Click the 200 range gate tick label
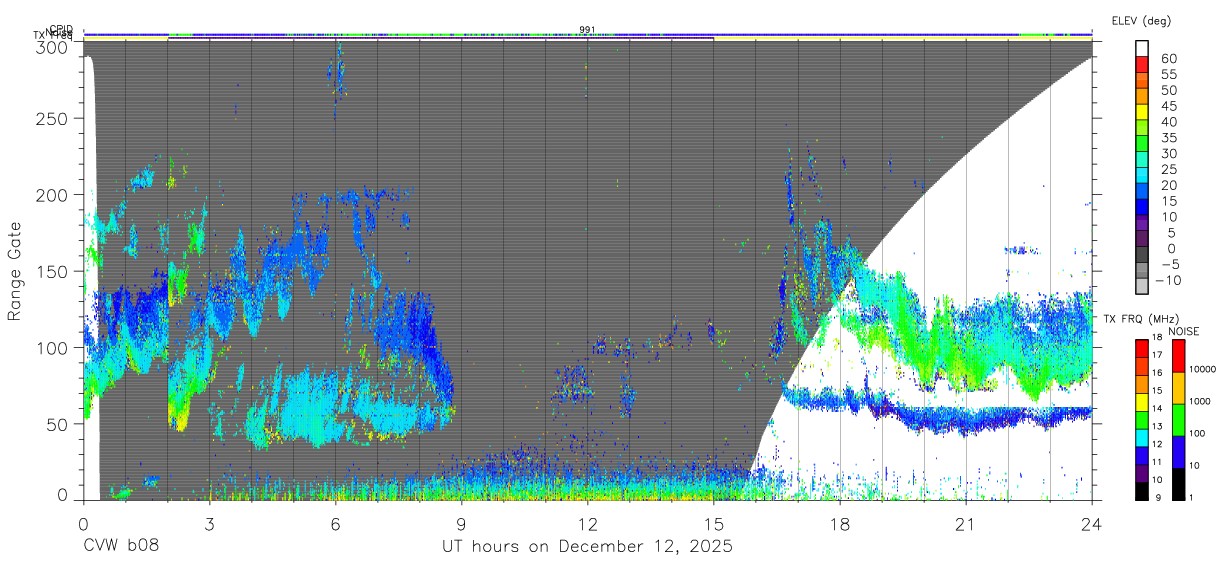Viewport: 1228px width, 567px height. coord(54,195)
